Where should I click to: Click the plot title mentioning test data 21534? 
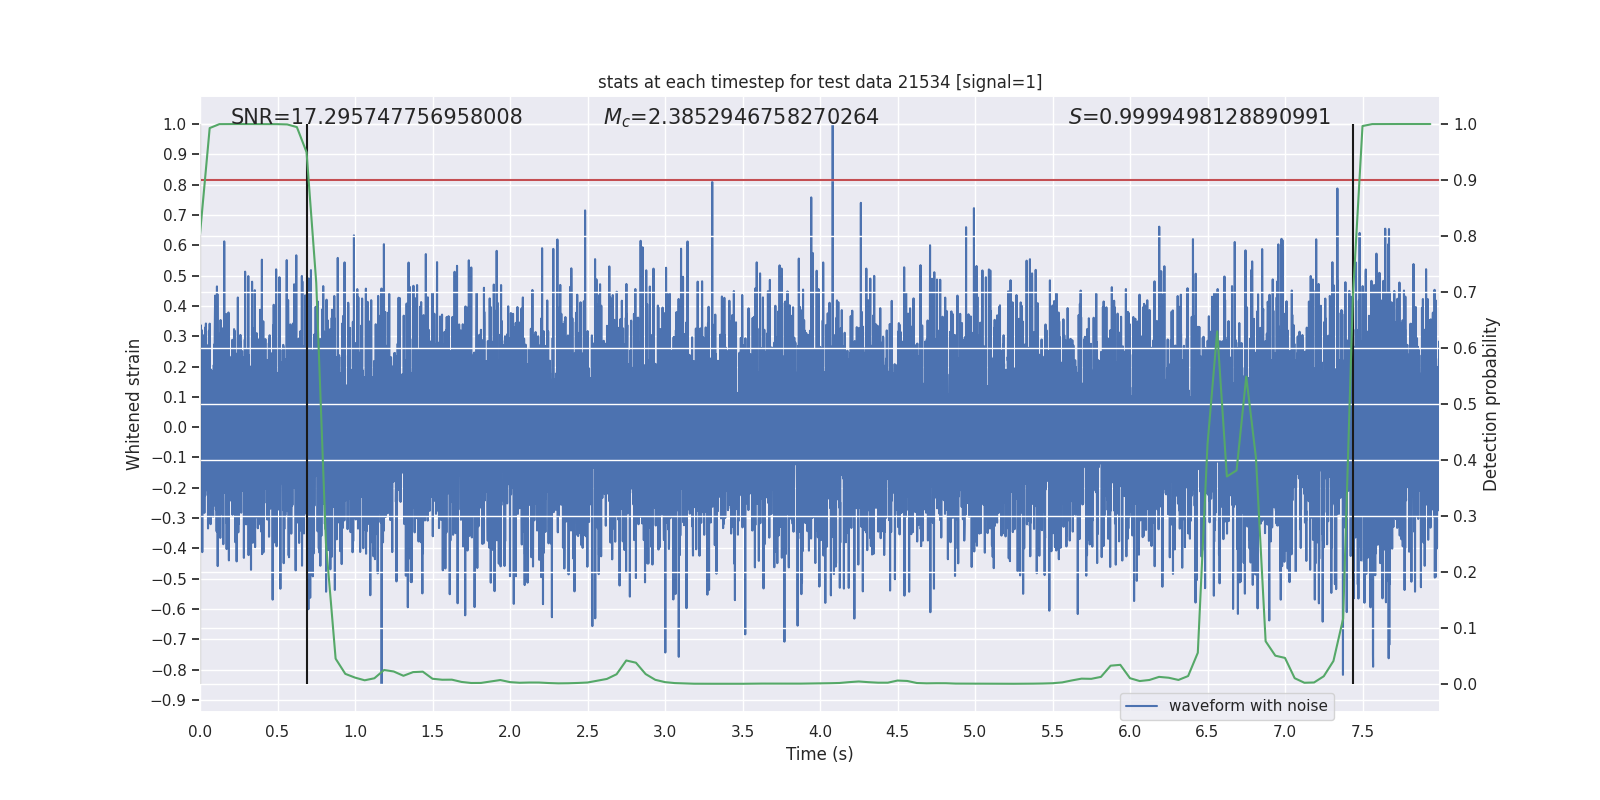pyautogui.click(x=819, y=82)
